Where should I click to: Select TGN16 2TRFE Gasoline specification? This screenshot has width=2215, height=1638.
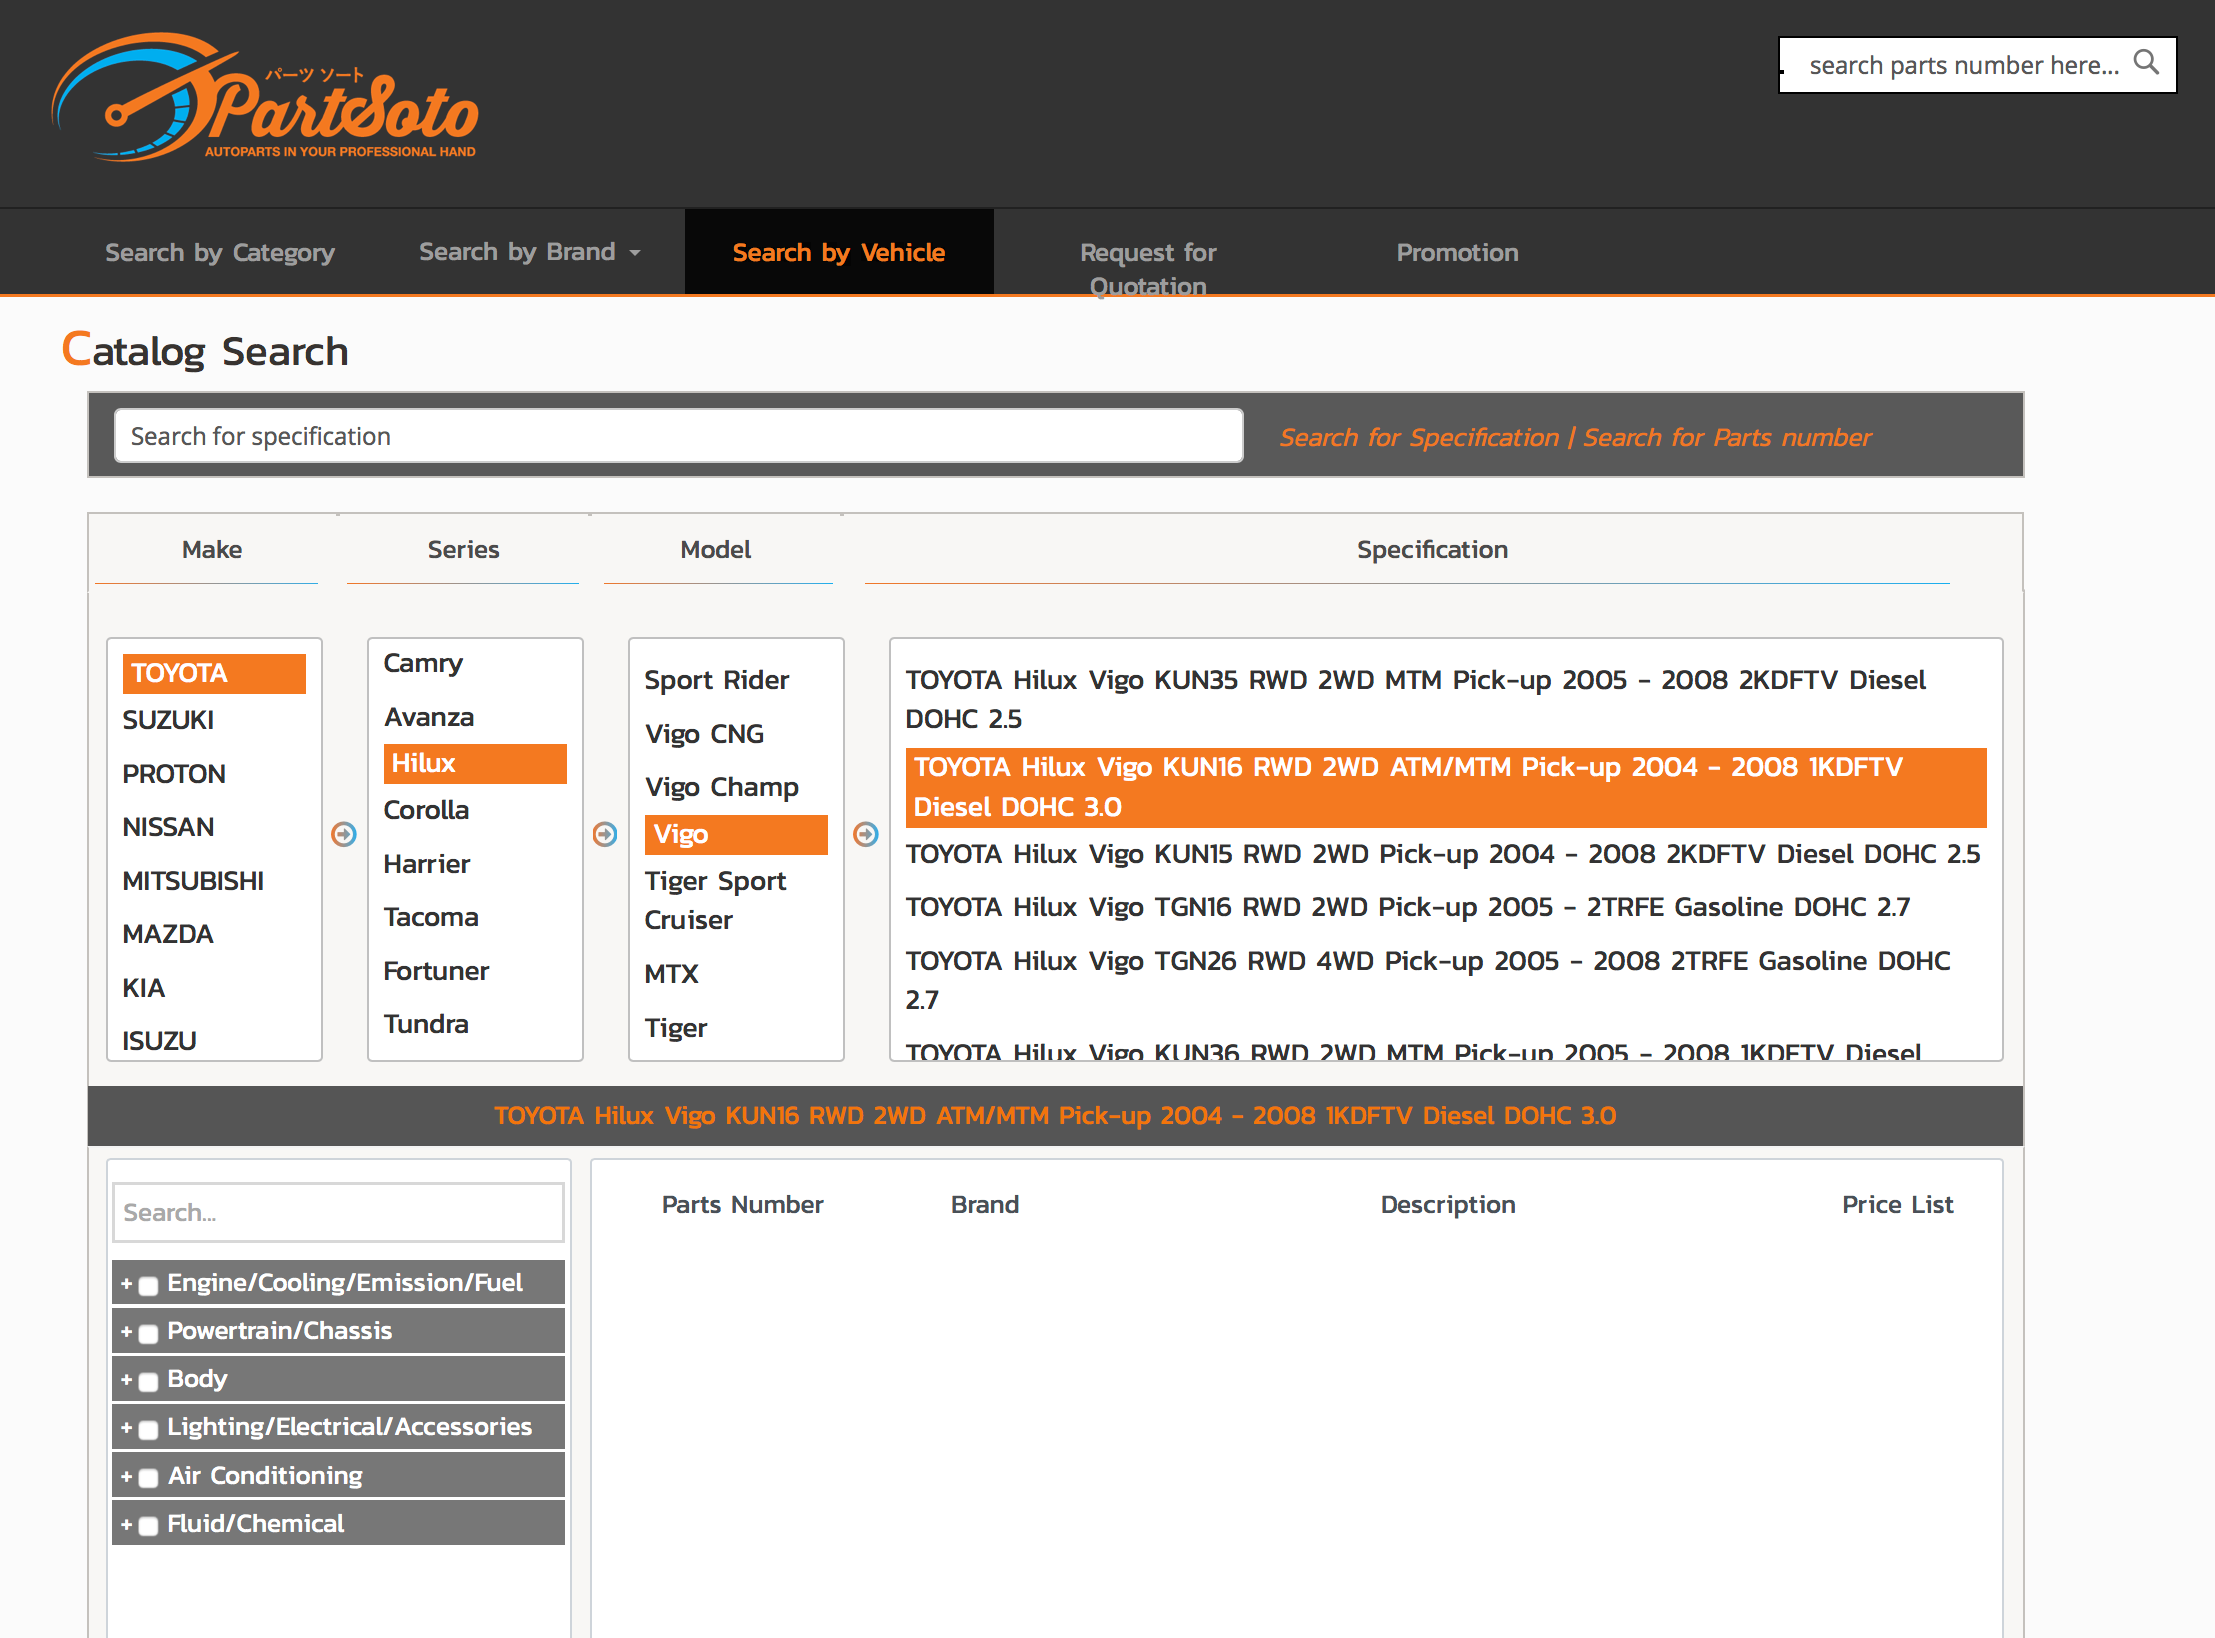click(1408, 907)
